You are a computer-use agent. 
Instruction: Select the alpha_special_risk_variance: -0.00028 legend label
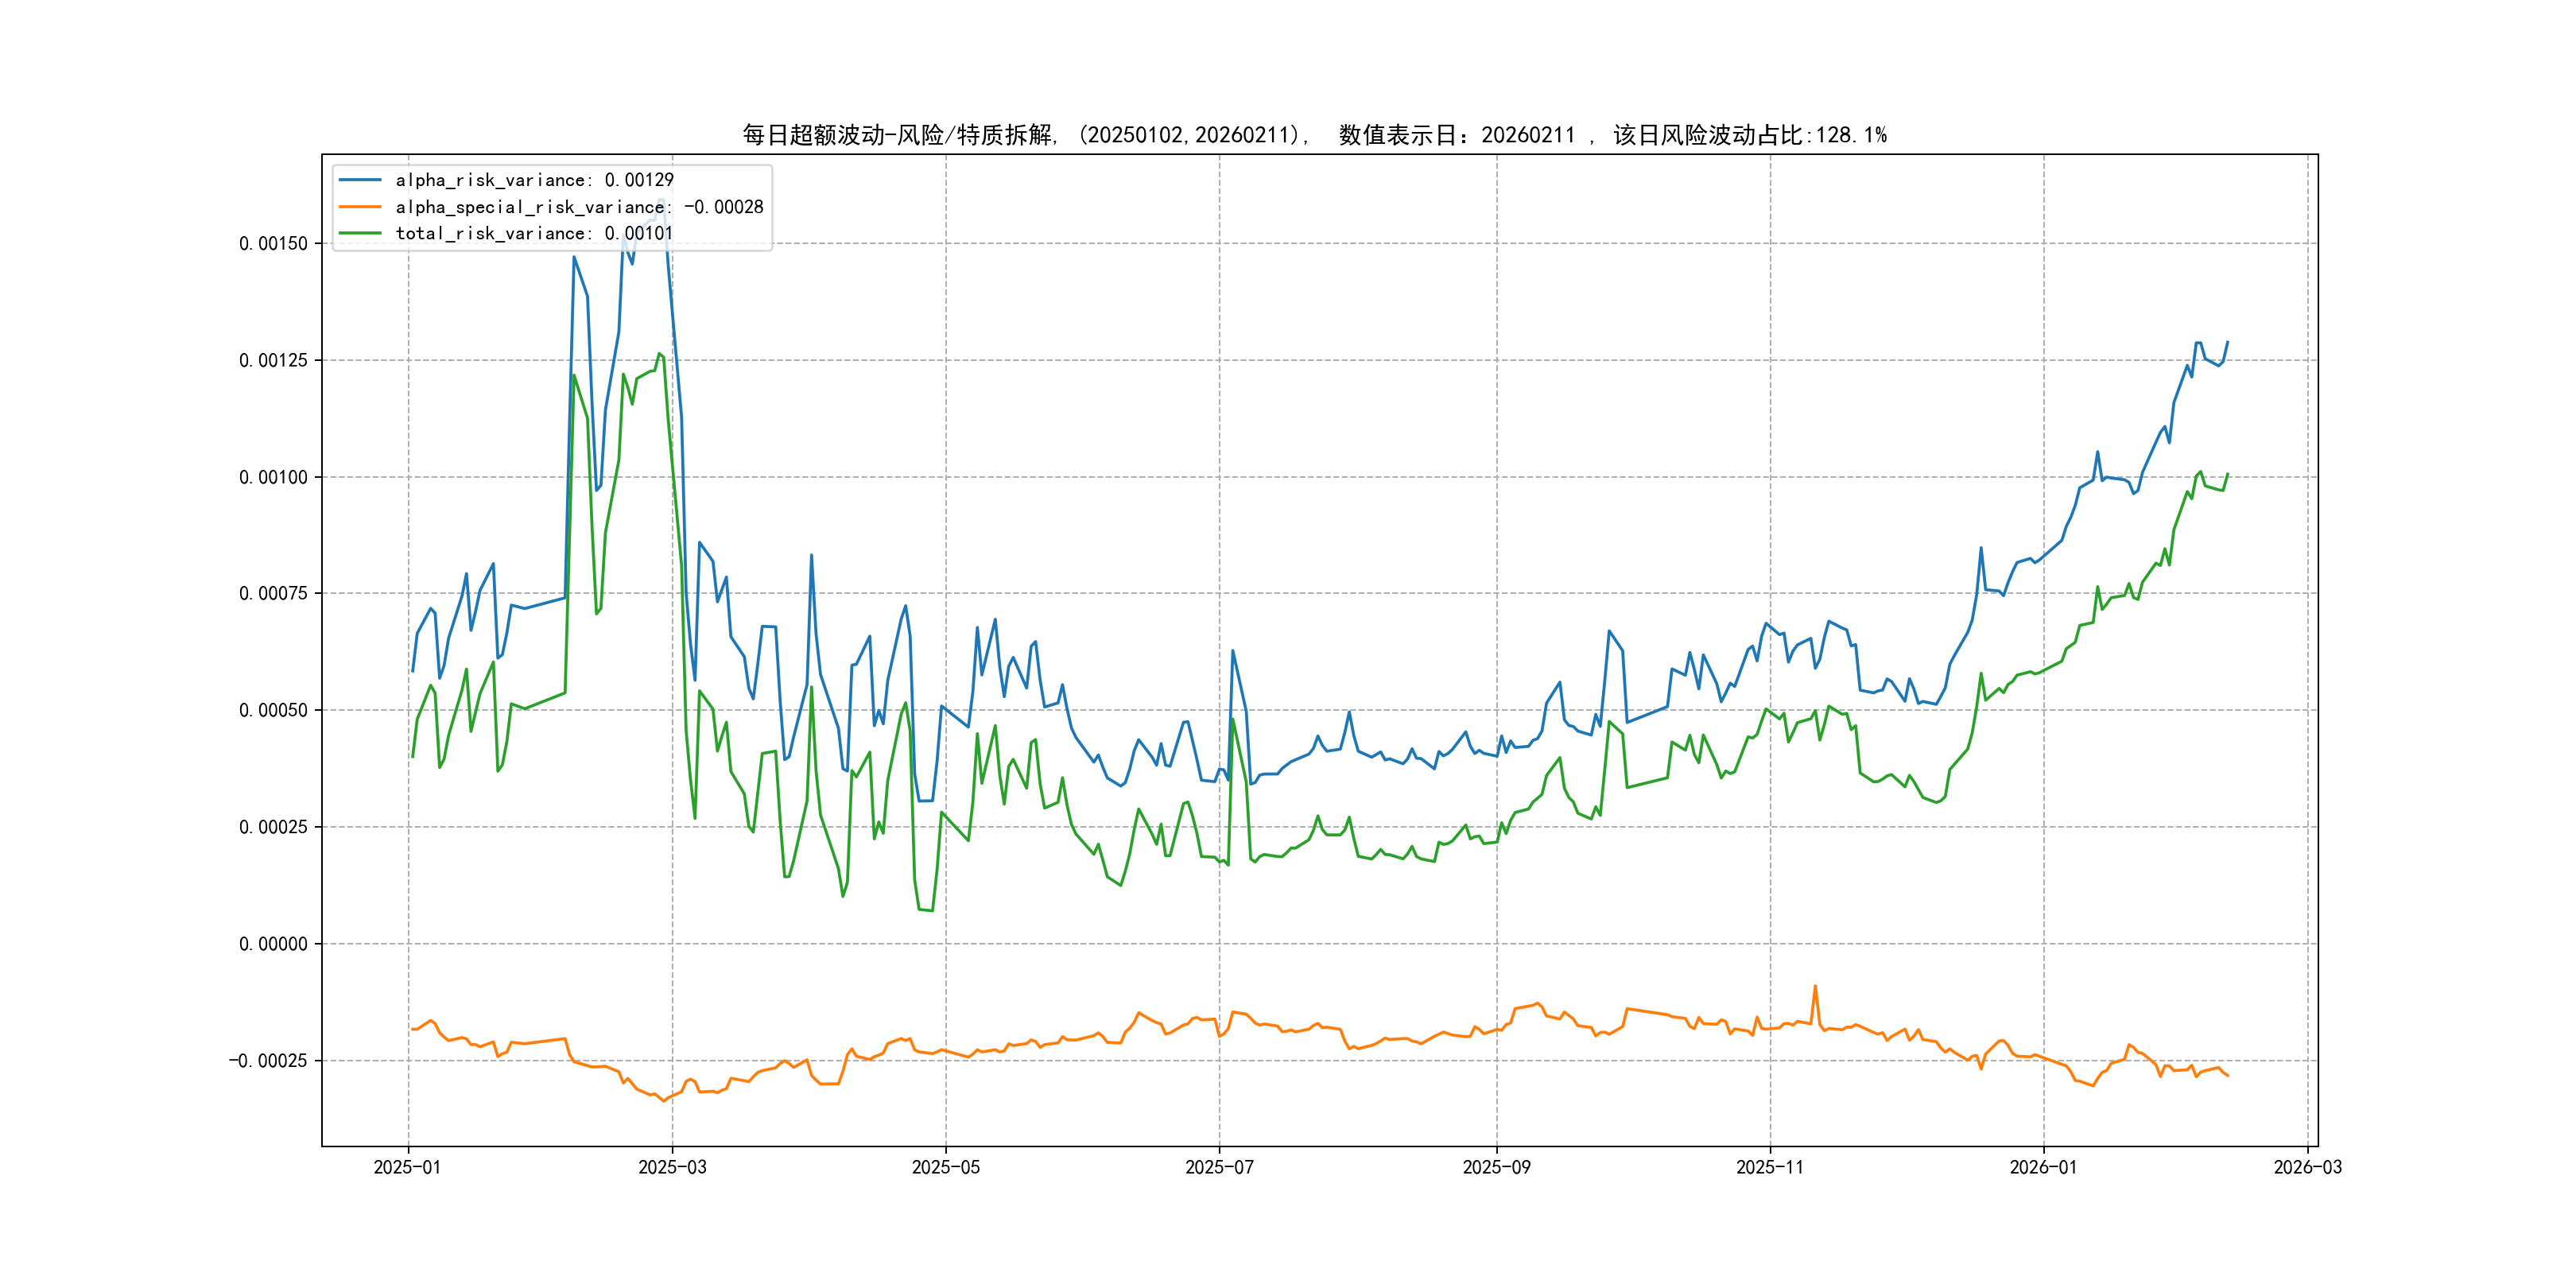point(579,207)
